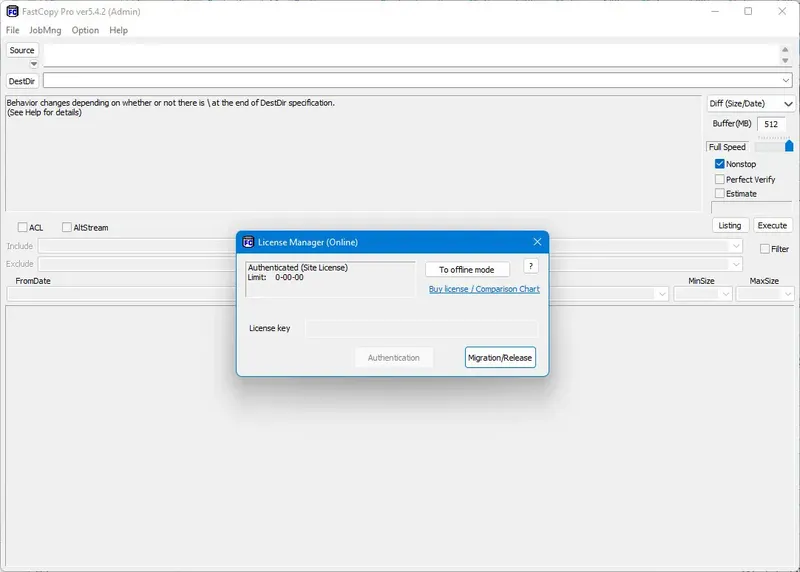Click the Limit: 0-00-00 text
The width and height of the screenshot is (800, 572).
coord(276,277)
